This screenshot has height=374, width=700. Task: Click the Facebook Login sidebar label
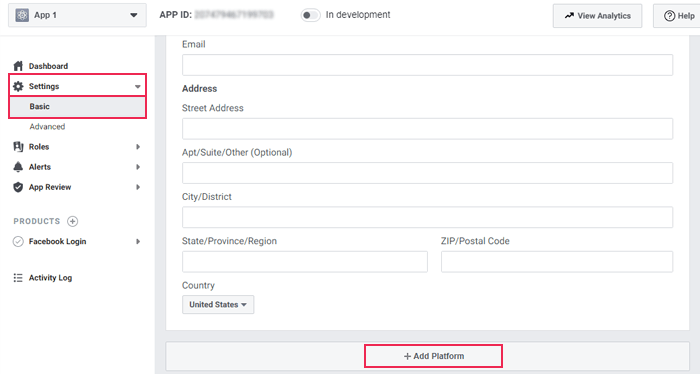click(x=58, y=241)
